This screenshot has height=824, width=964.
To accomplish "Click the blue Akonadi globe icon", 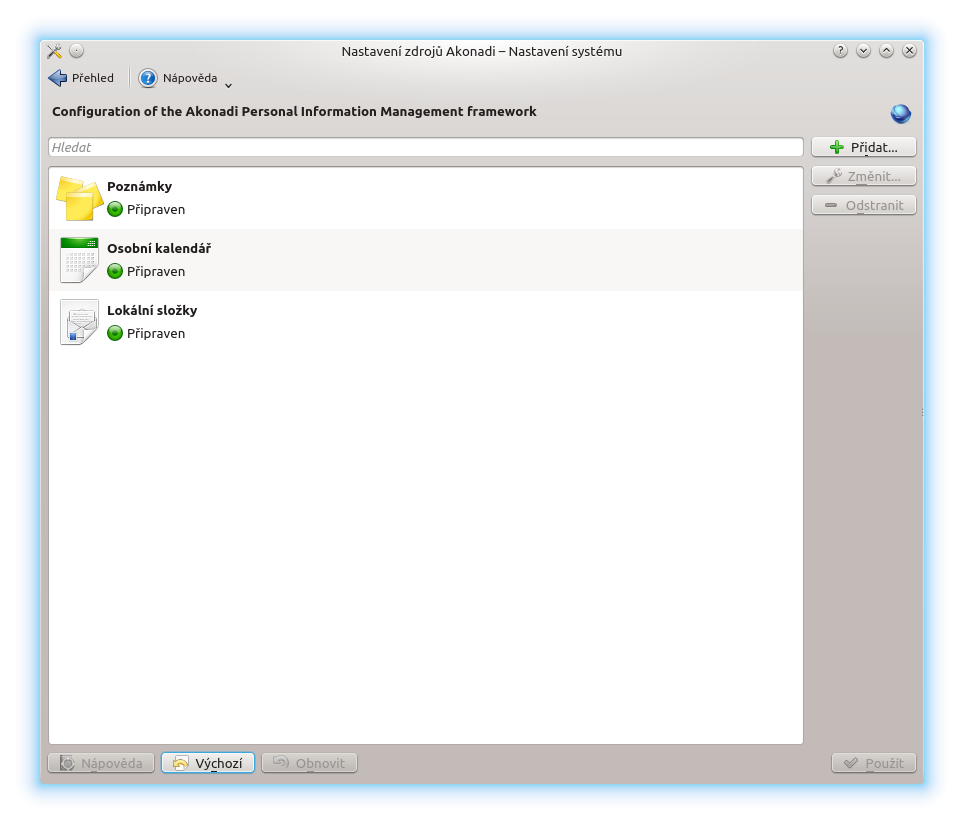I will [x=900, y=114].
